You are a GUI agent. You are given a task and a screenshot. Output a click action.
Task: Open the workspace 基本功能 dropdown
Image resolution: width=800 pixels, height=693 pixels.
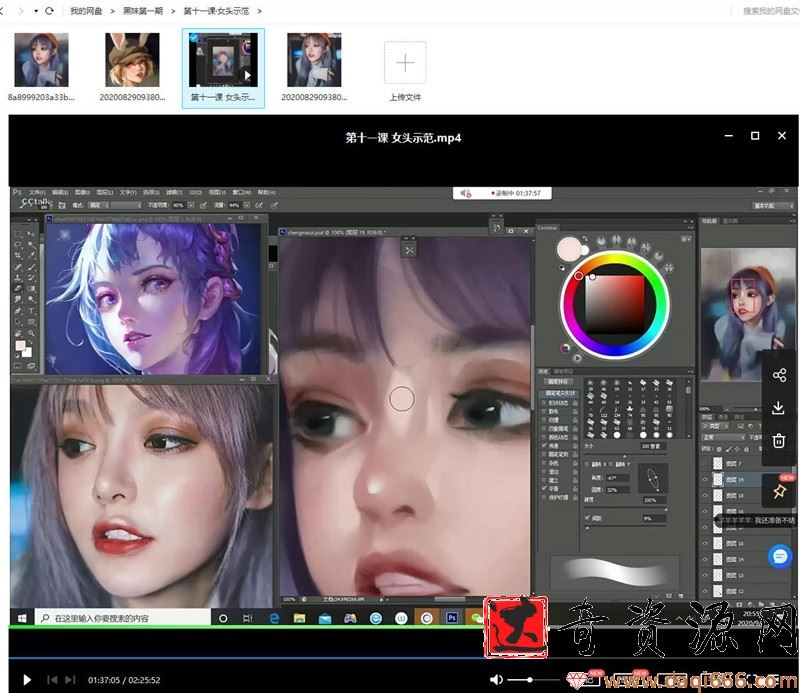[774, 205]
